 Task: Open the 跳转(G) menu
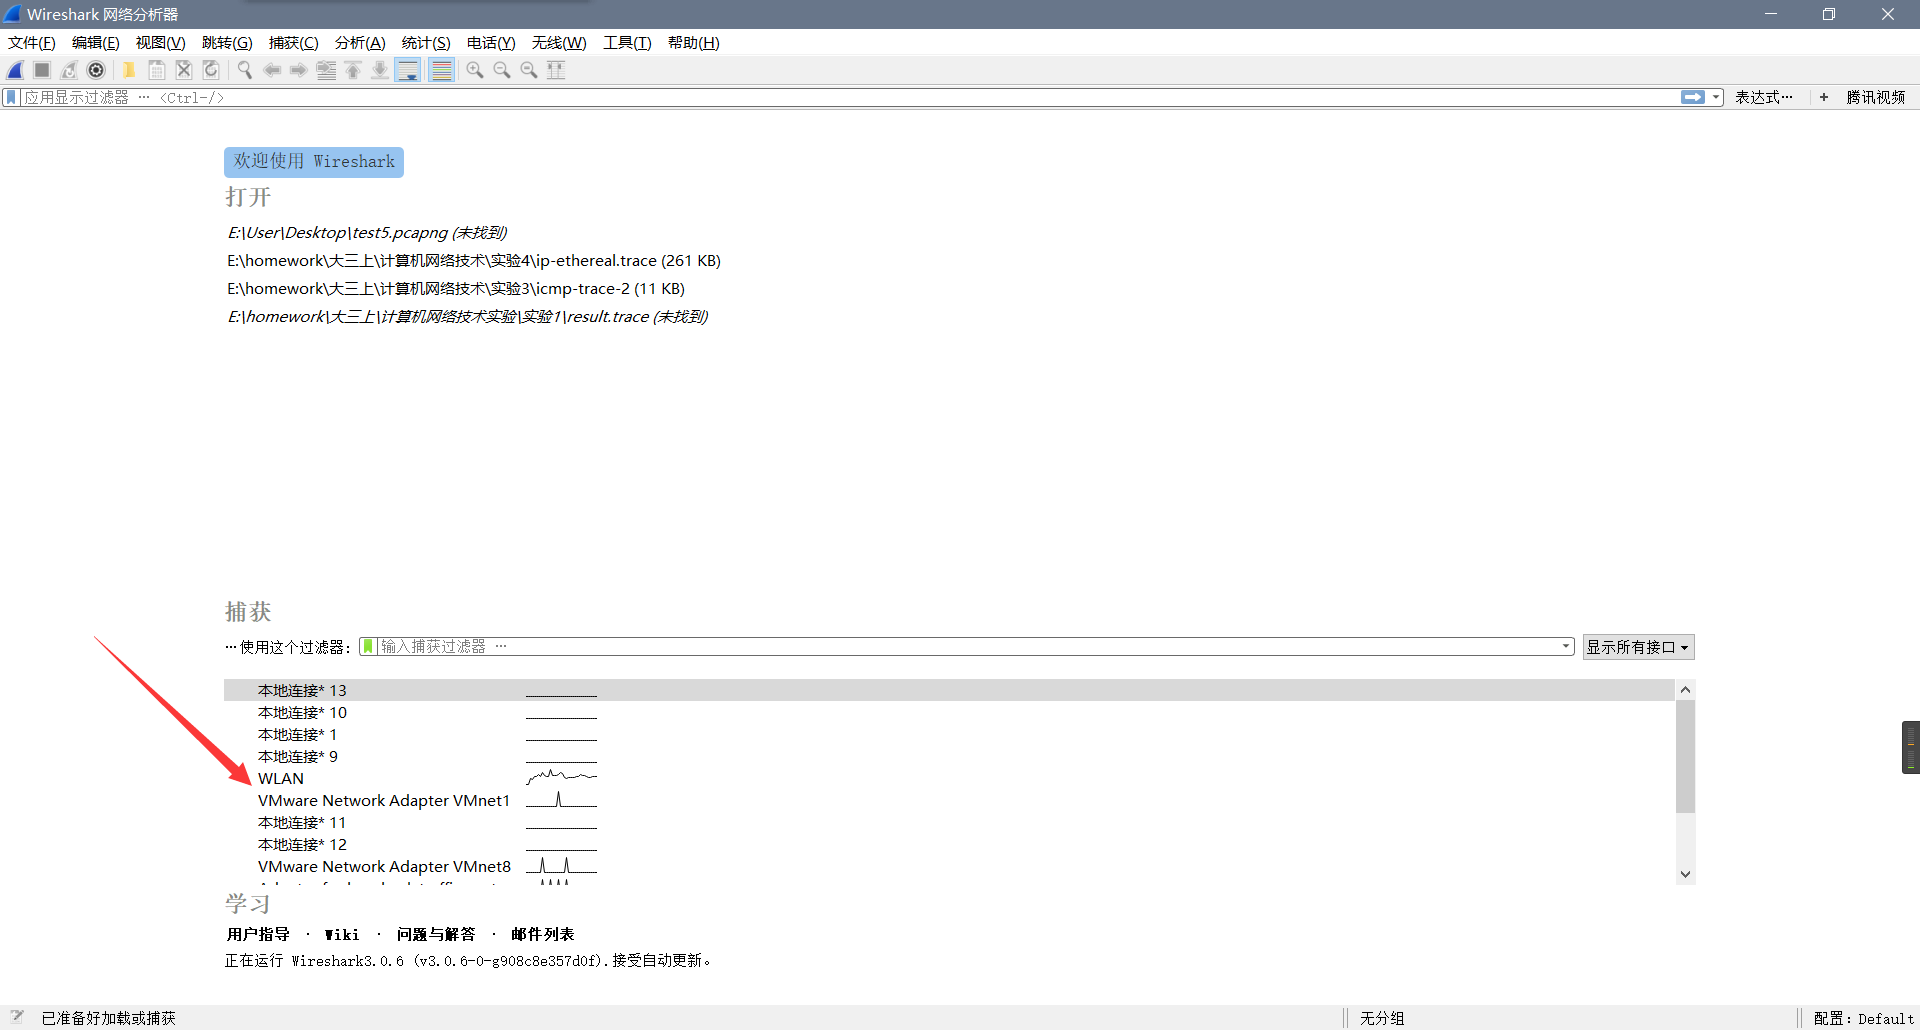click(x=227, y=43)
